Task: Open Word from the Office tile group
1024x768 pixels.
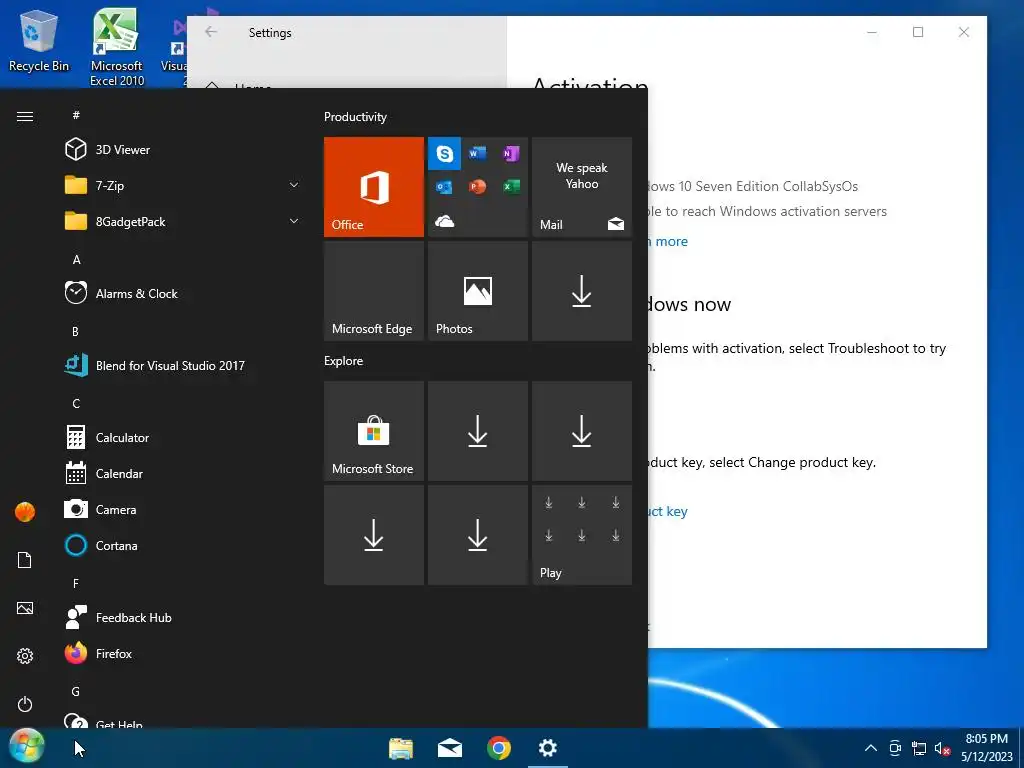Action: [x=477, y=153]
